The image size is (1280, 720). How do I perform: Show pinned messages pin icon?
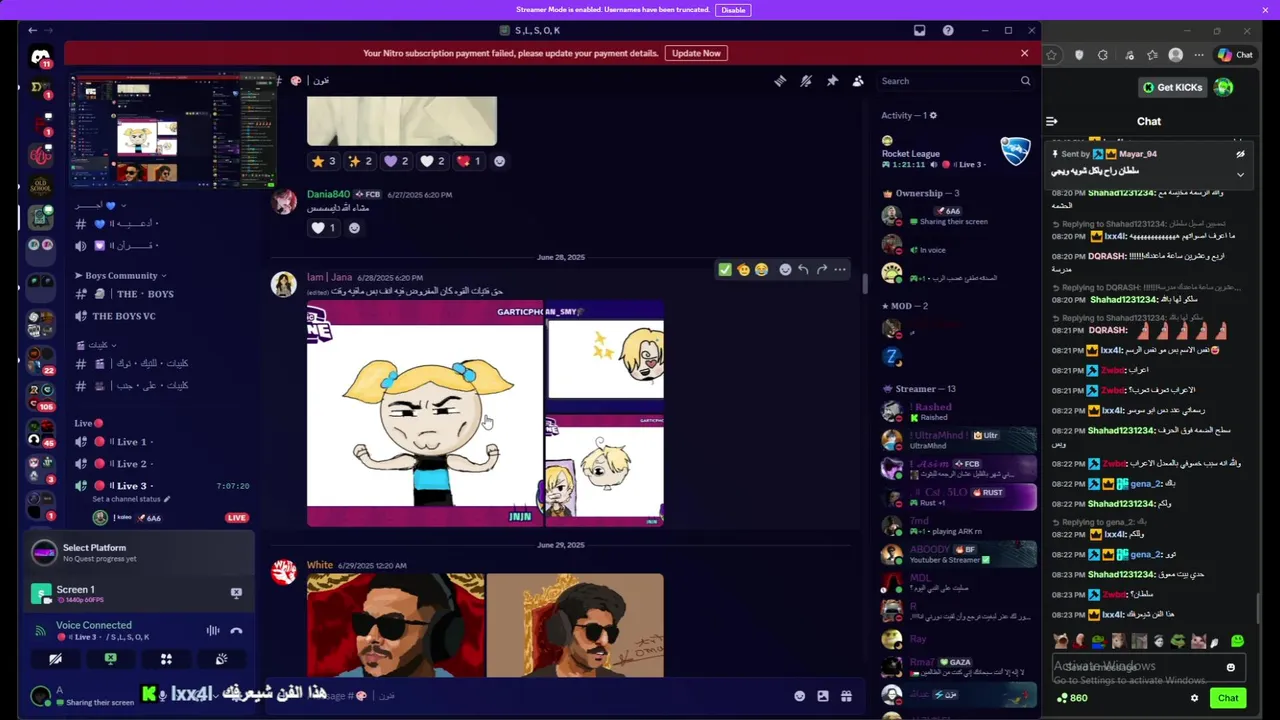[832, 81]
